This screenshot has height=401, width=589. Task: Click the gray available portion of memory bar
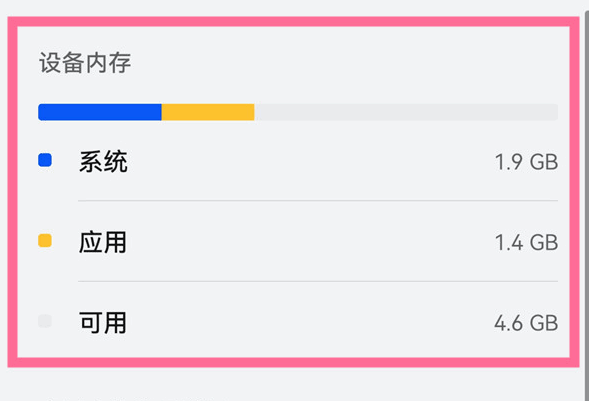[x=406, y=112]
